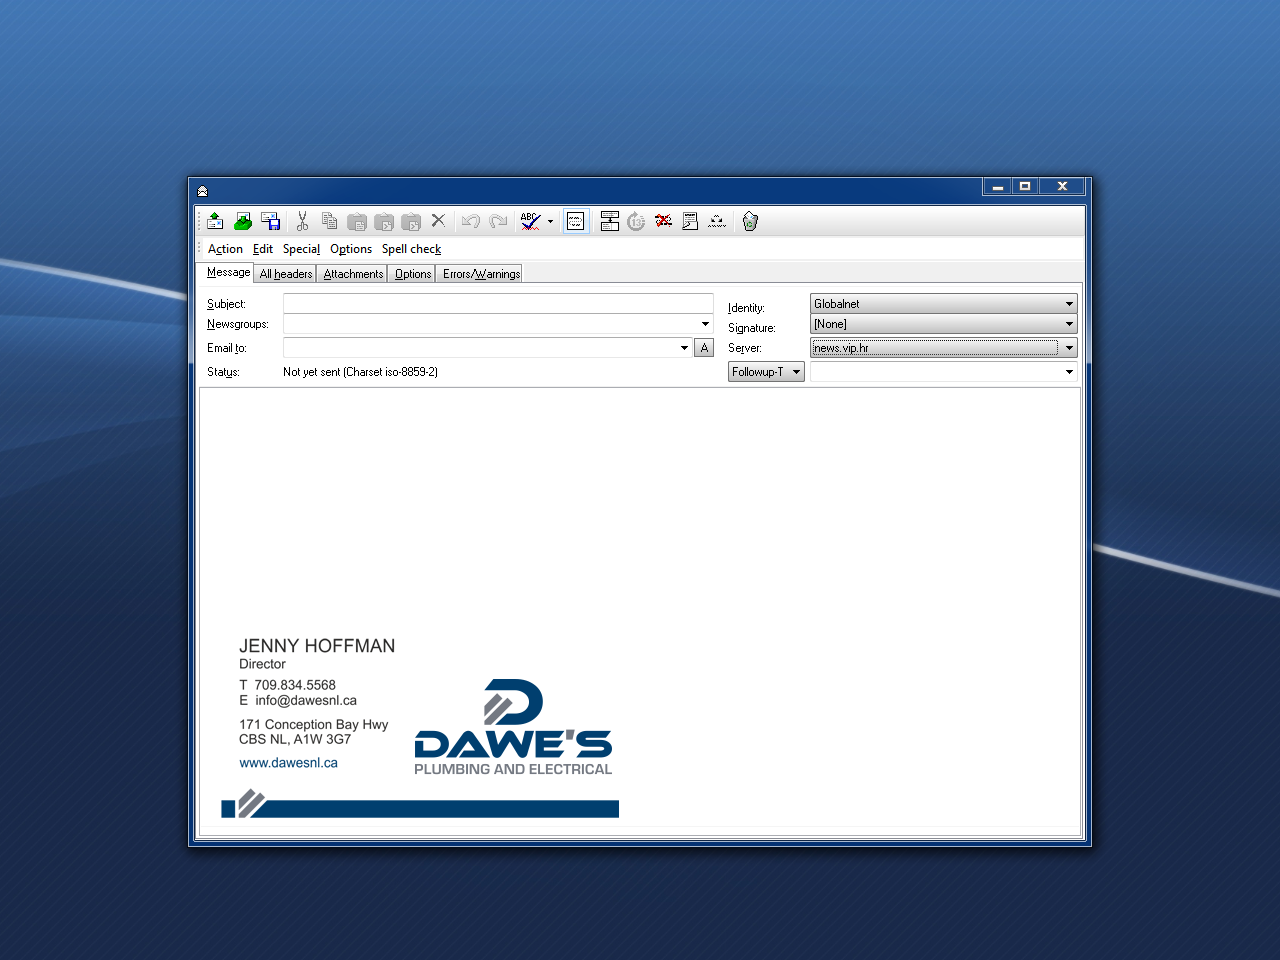Open the Followup-T header selector dropdown

766,372
